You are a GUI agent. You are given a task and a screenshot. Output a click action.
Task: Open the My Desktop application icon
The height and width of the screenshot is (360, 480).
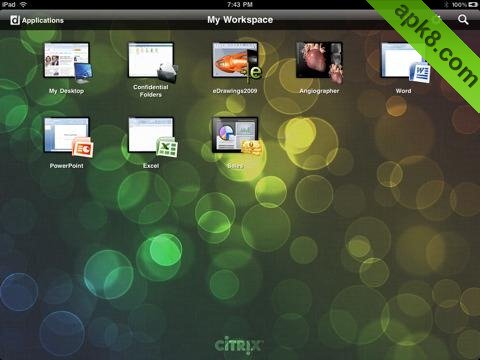pyautogui.click(x=68, y=62)
